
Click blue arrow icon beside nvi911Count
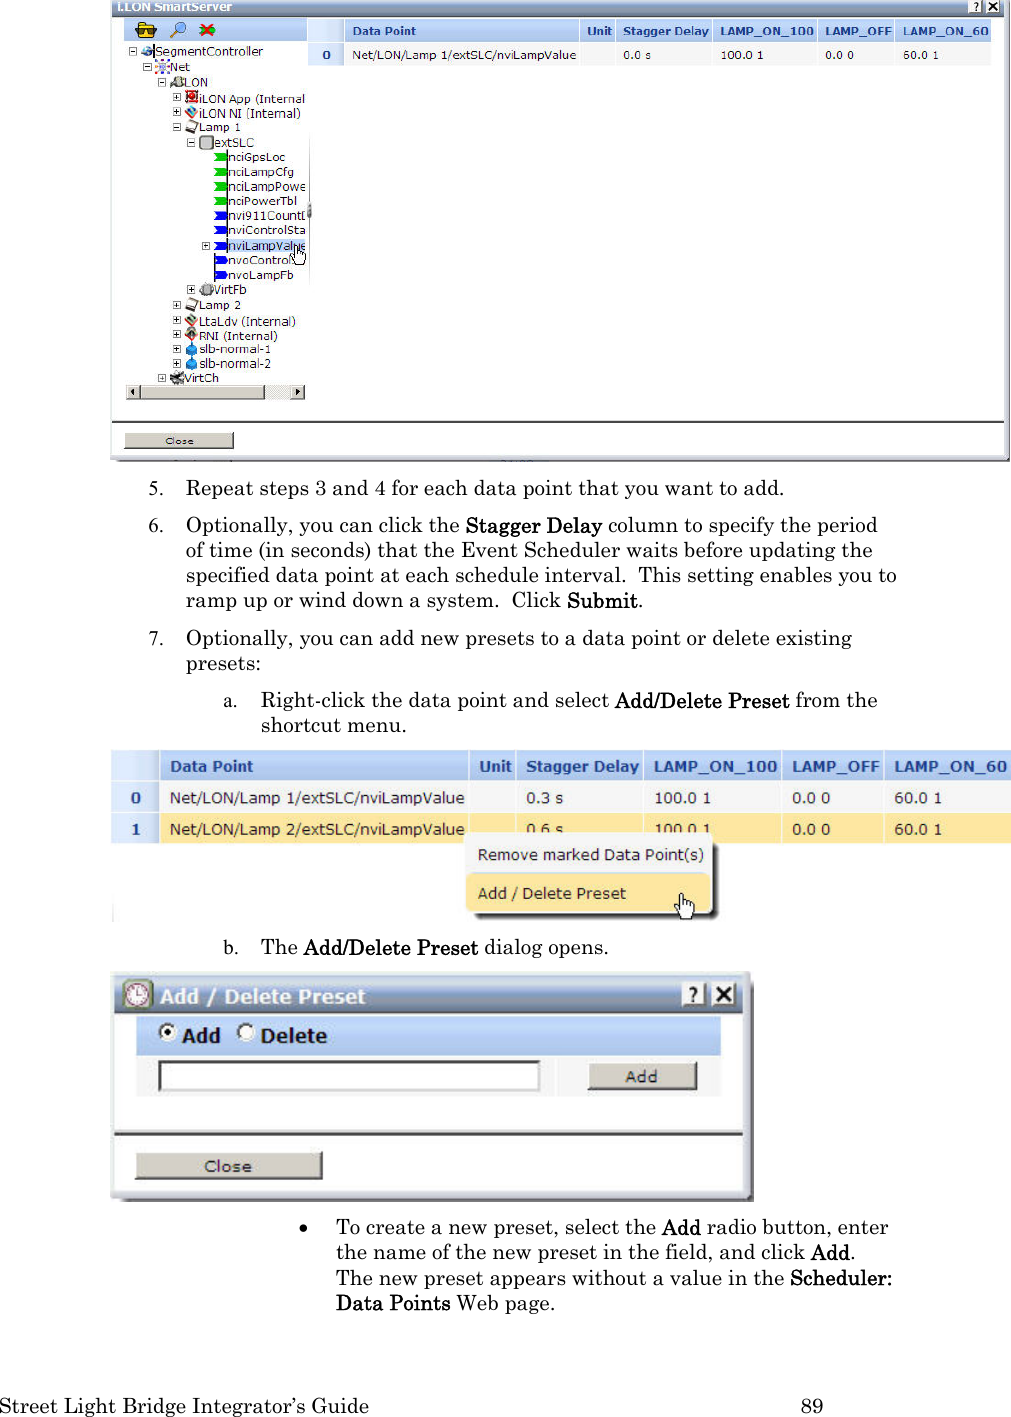coord(221,215)
